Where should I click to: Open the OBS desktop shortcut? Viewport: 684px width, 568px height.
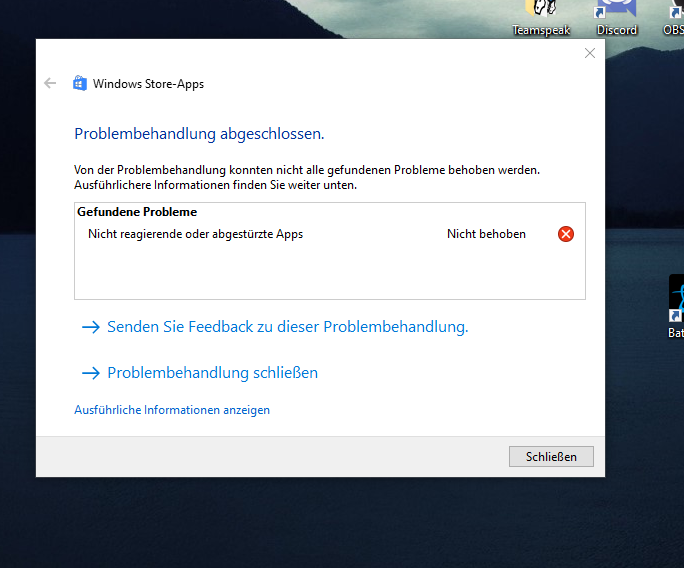tap(674, 20)
